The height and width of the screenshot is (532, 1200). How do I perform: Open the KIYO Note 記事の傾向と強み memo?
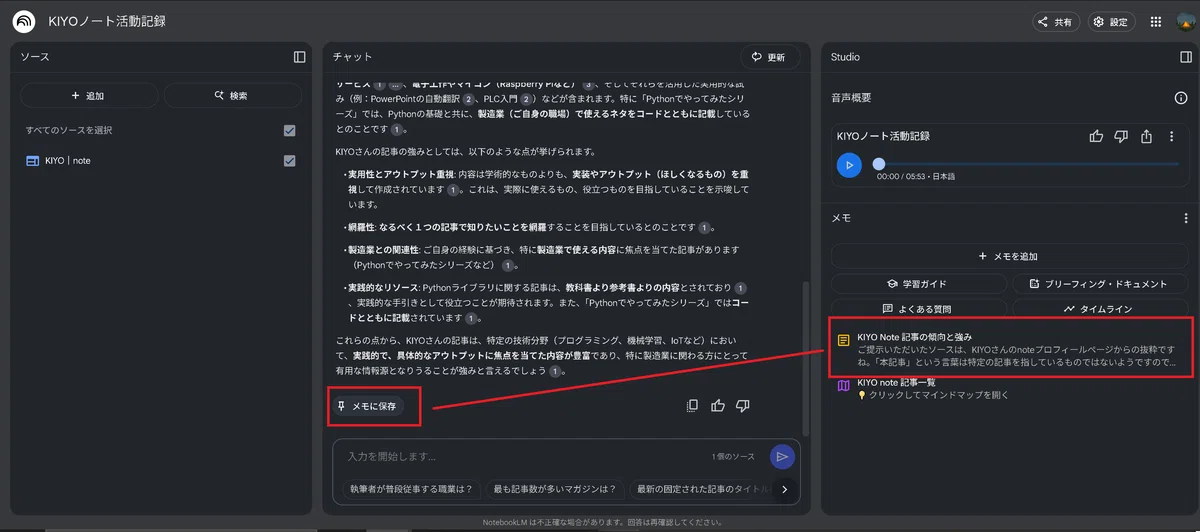1011,348
